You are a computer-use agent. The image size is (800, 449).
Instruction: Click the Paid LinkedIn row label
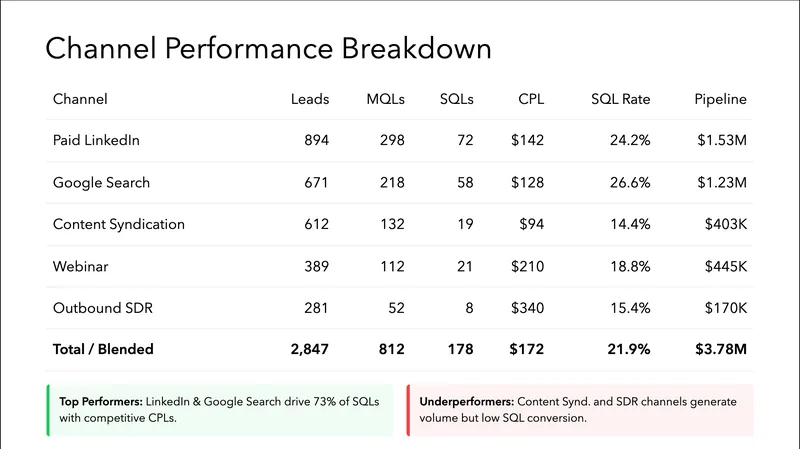(x=96, y=141)
